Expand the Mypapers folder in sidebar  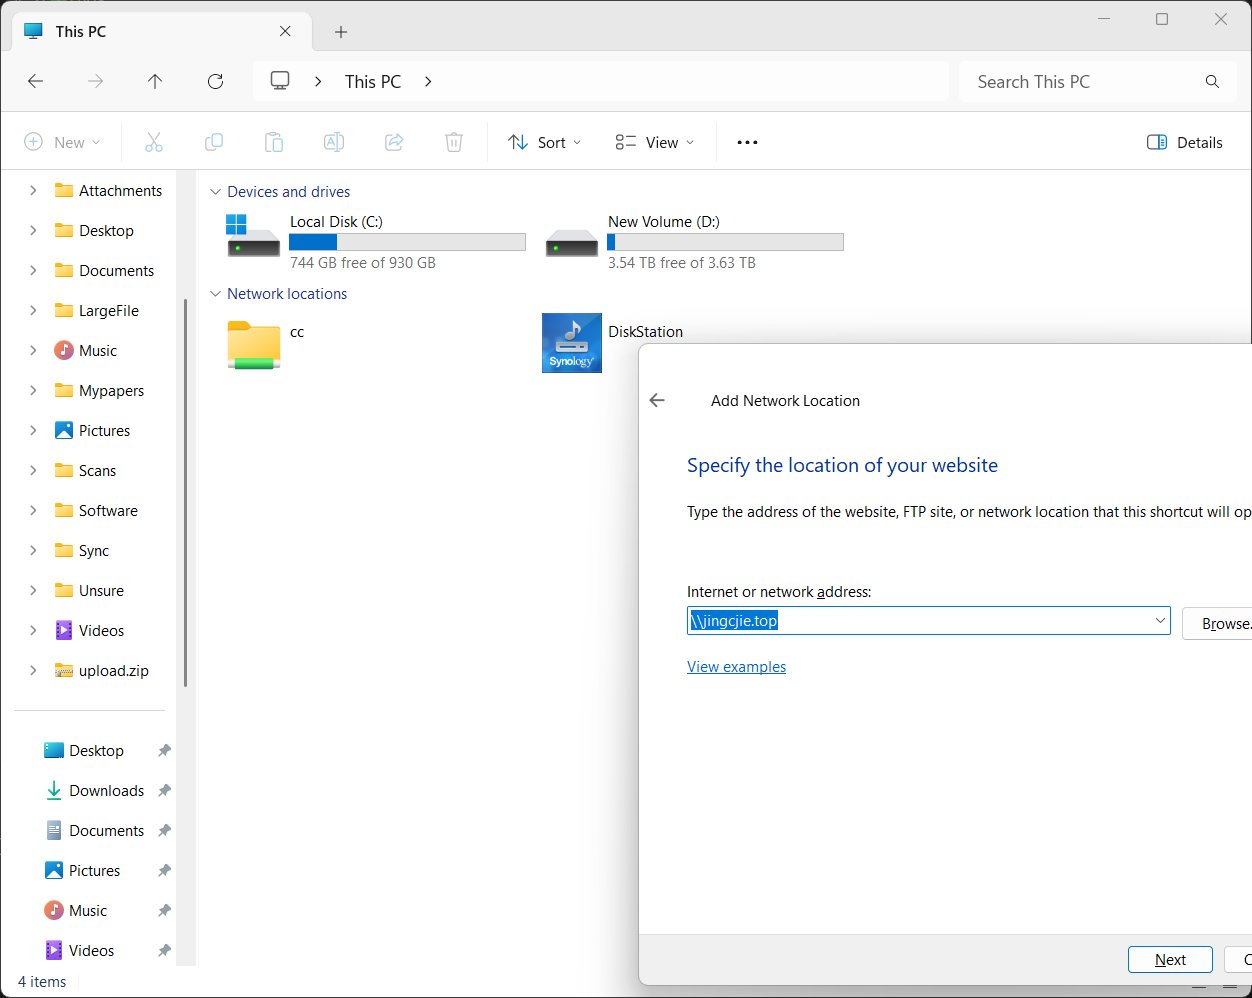[x=33, y=391]
